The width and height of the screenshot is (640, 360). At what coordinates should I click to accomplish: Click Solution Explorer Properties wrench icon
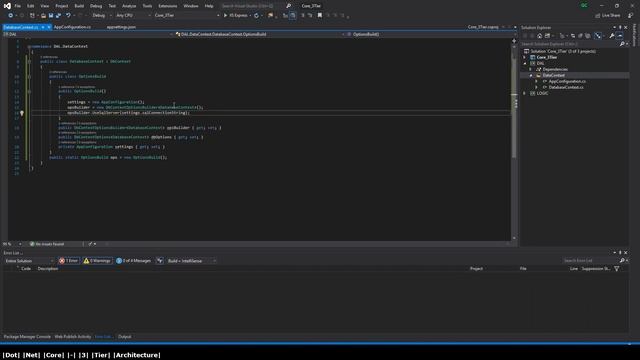coord(612,36)
